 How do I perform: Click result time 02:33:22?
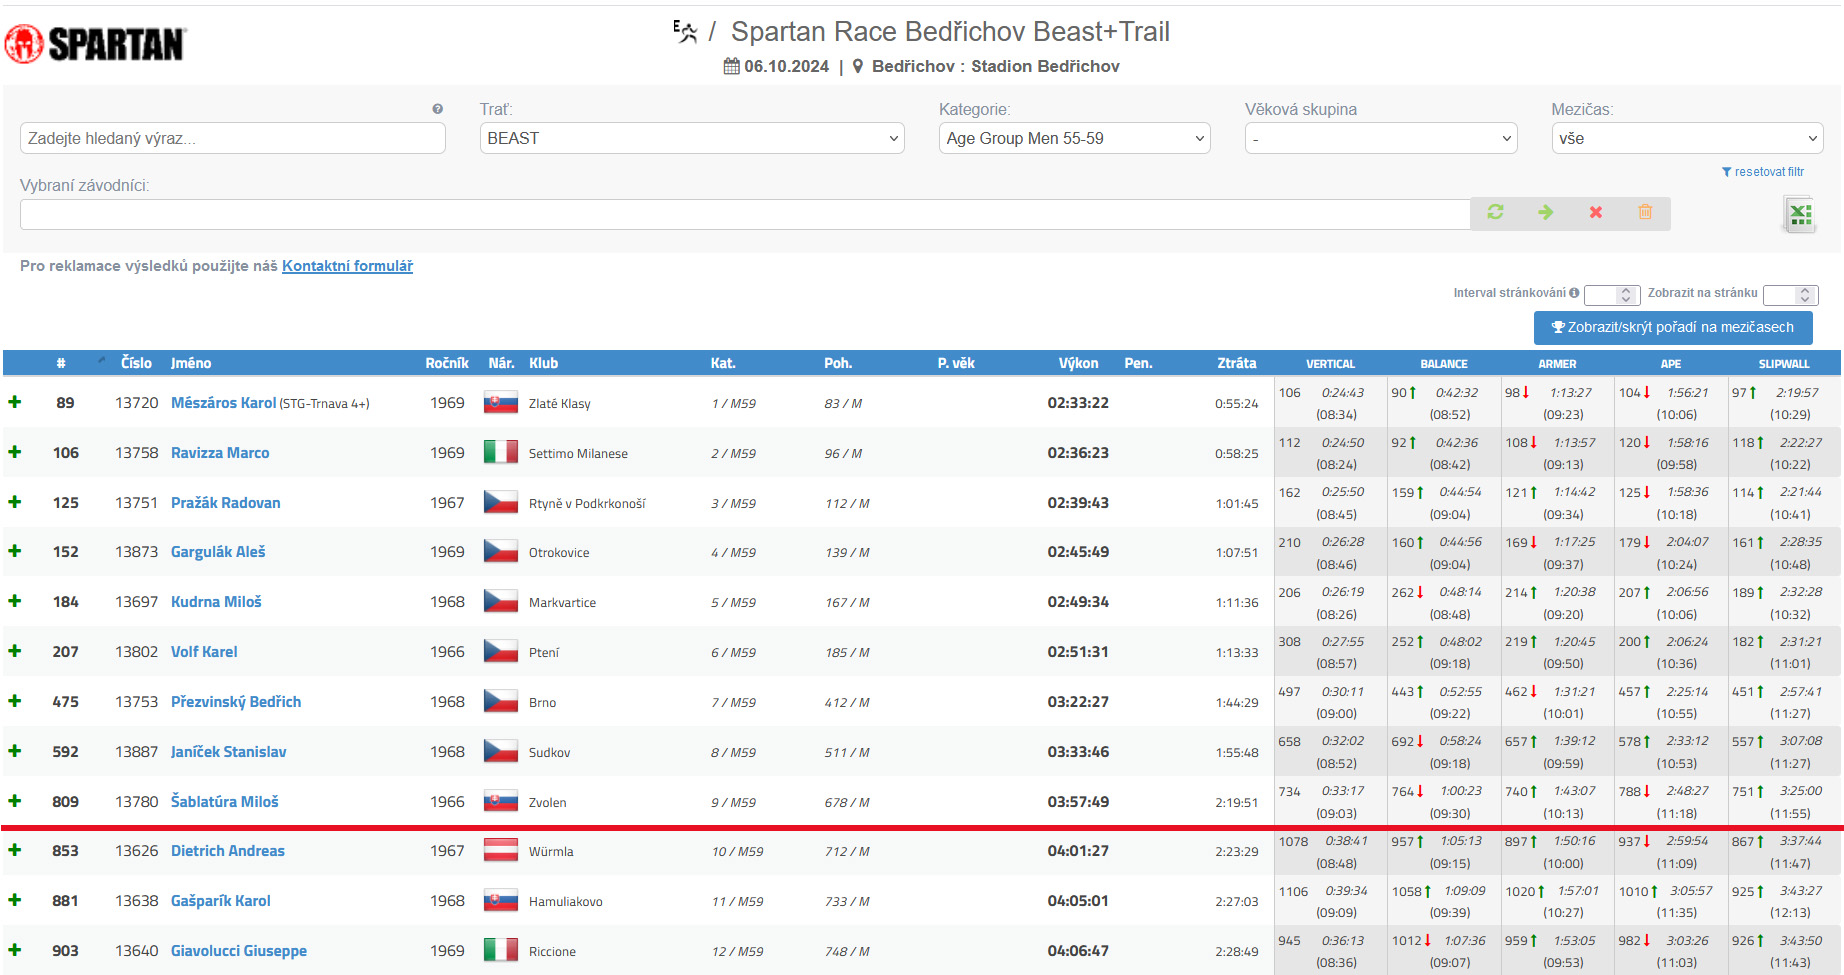click(x=1078, y=402)
